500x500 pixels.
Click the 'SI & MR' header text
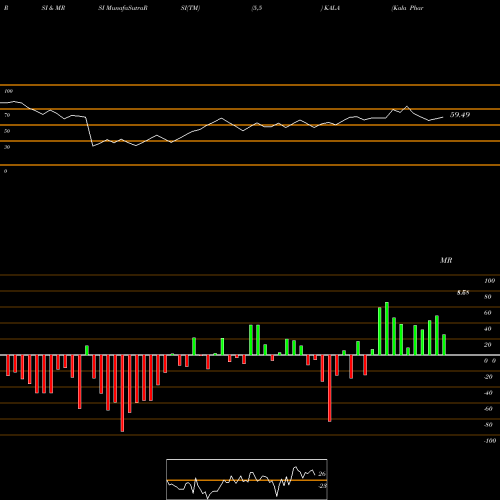tap(53, 8)
